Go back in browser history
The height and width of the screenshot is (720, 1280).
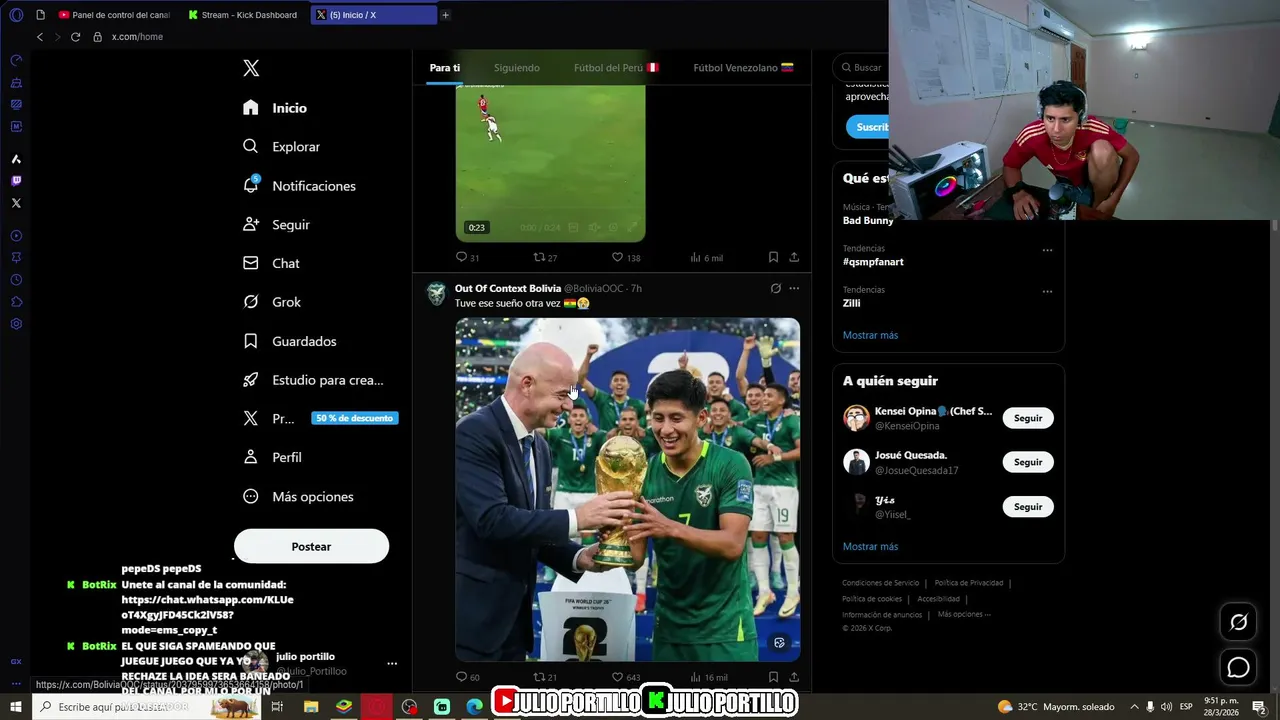pyautogui.click(x=40, y=37)
